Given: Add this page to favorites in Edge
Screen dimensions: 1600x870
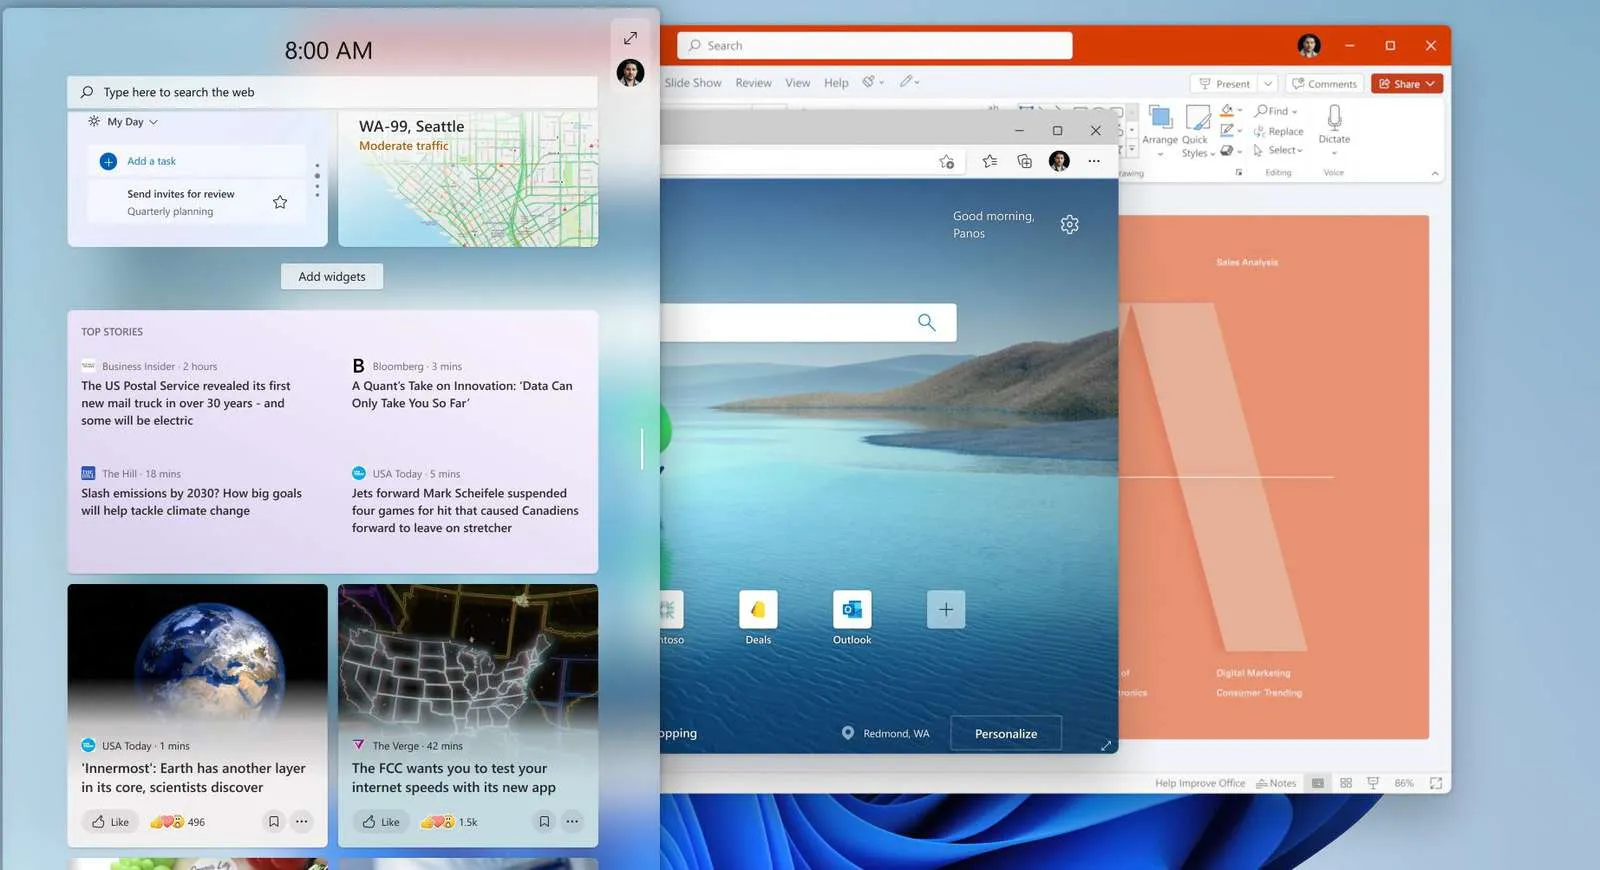Looking at the screenshot, I should tap(946, 161).
